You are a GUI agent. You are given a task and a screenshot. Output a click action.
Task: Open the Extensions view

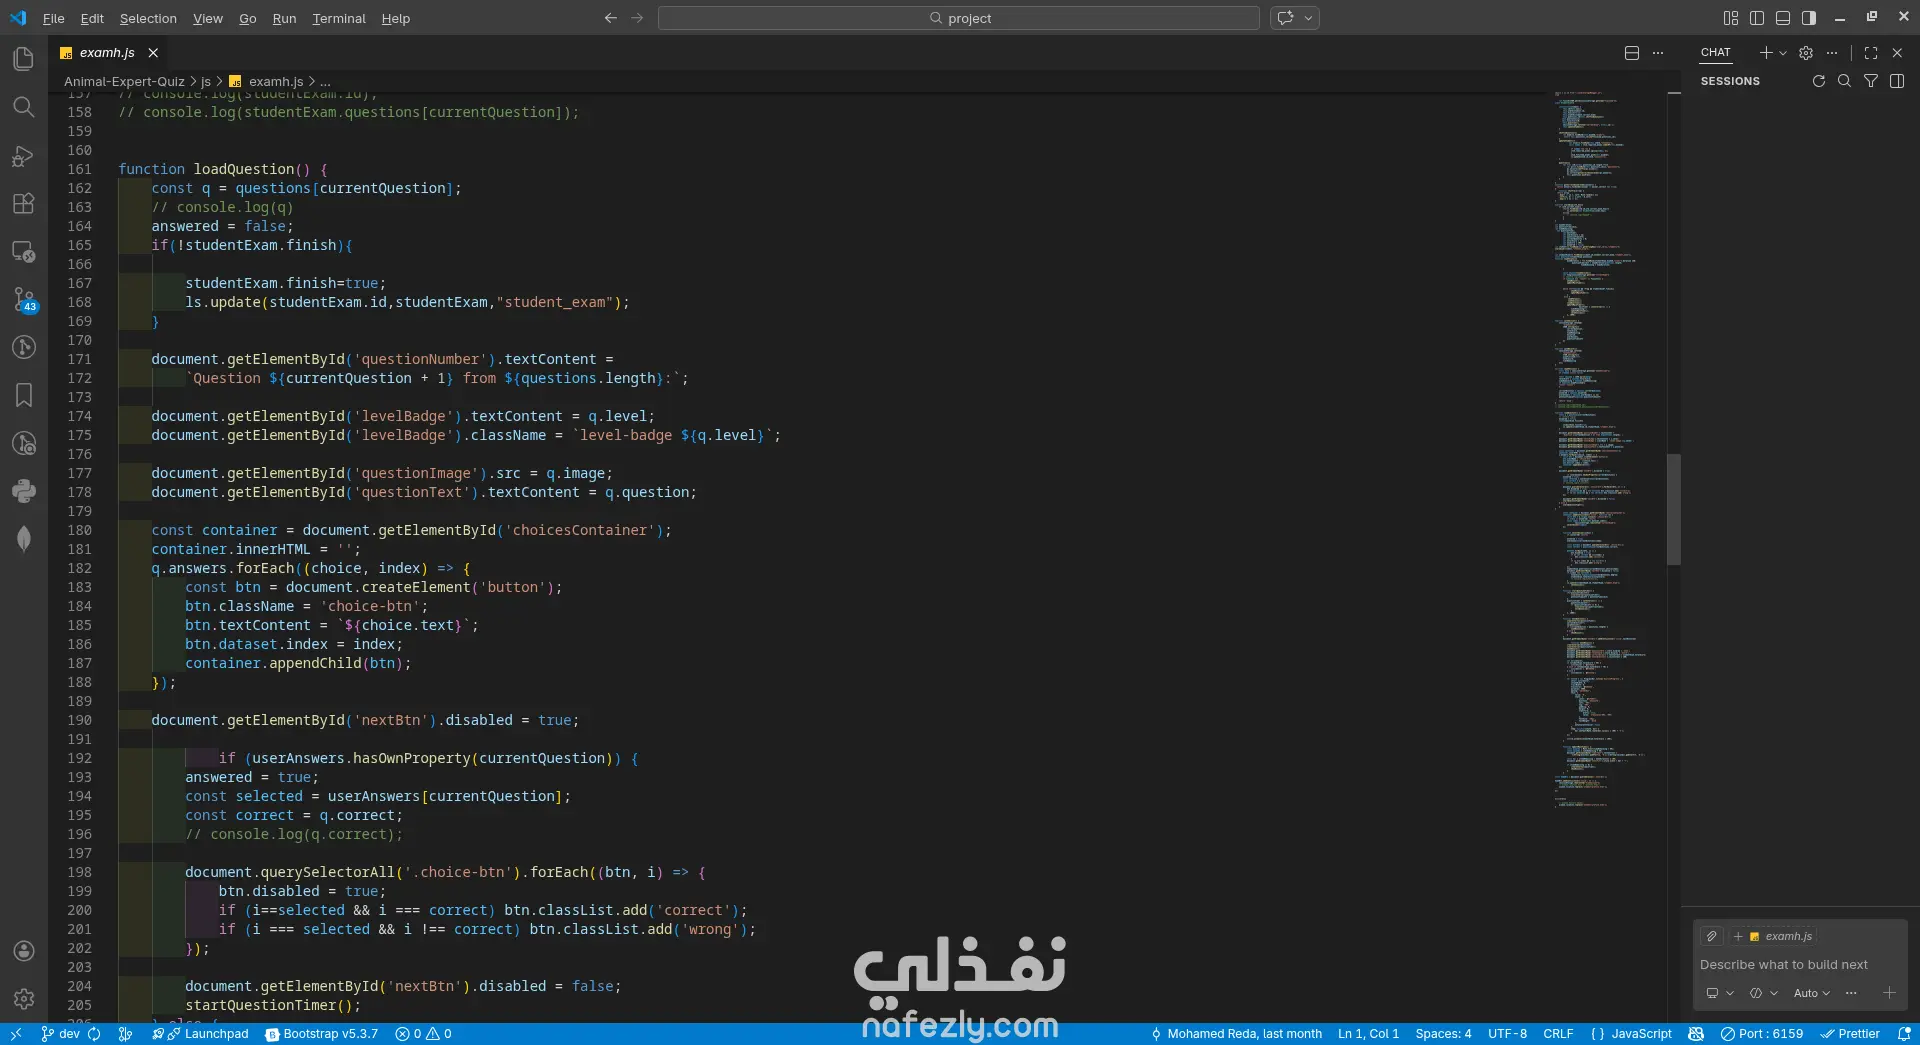coord(24,203)
